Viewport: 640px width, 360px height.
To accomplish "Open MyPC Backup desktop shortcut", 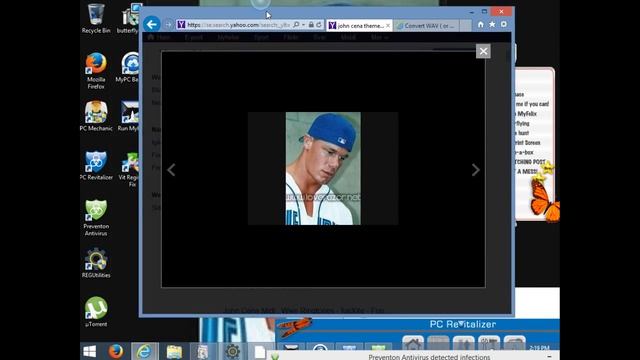I will coord(129,67).
